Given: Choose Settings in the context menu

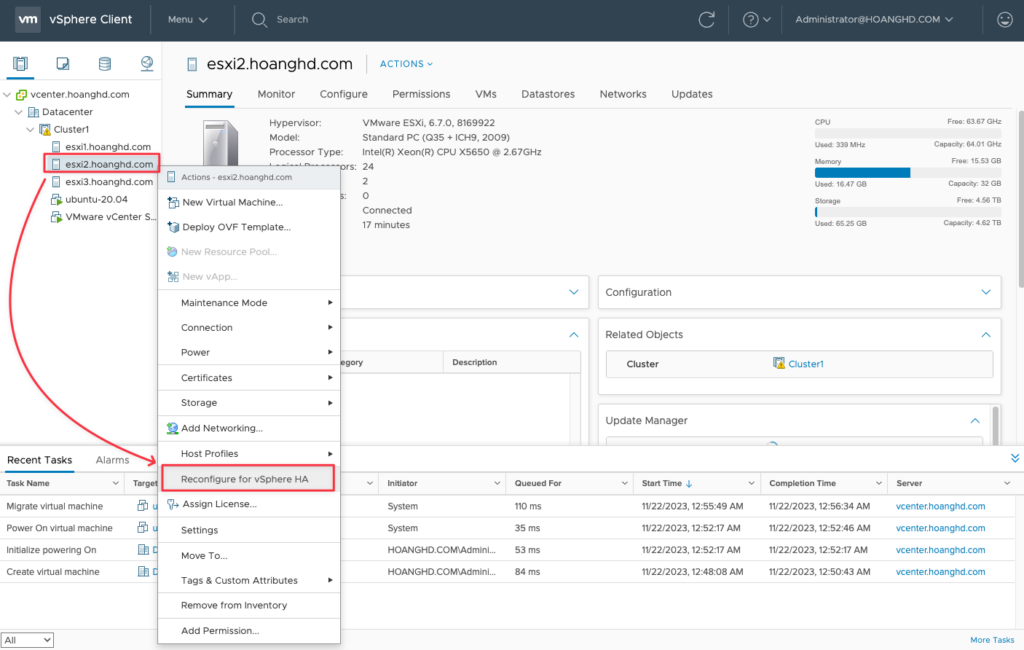Looking at the screenshot, I should [249, 530].
